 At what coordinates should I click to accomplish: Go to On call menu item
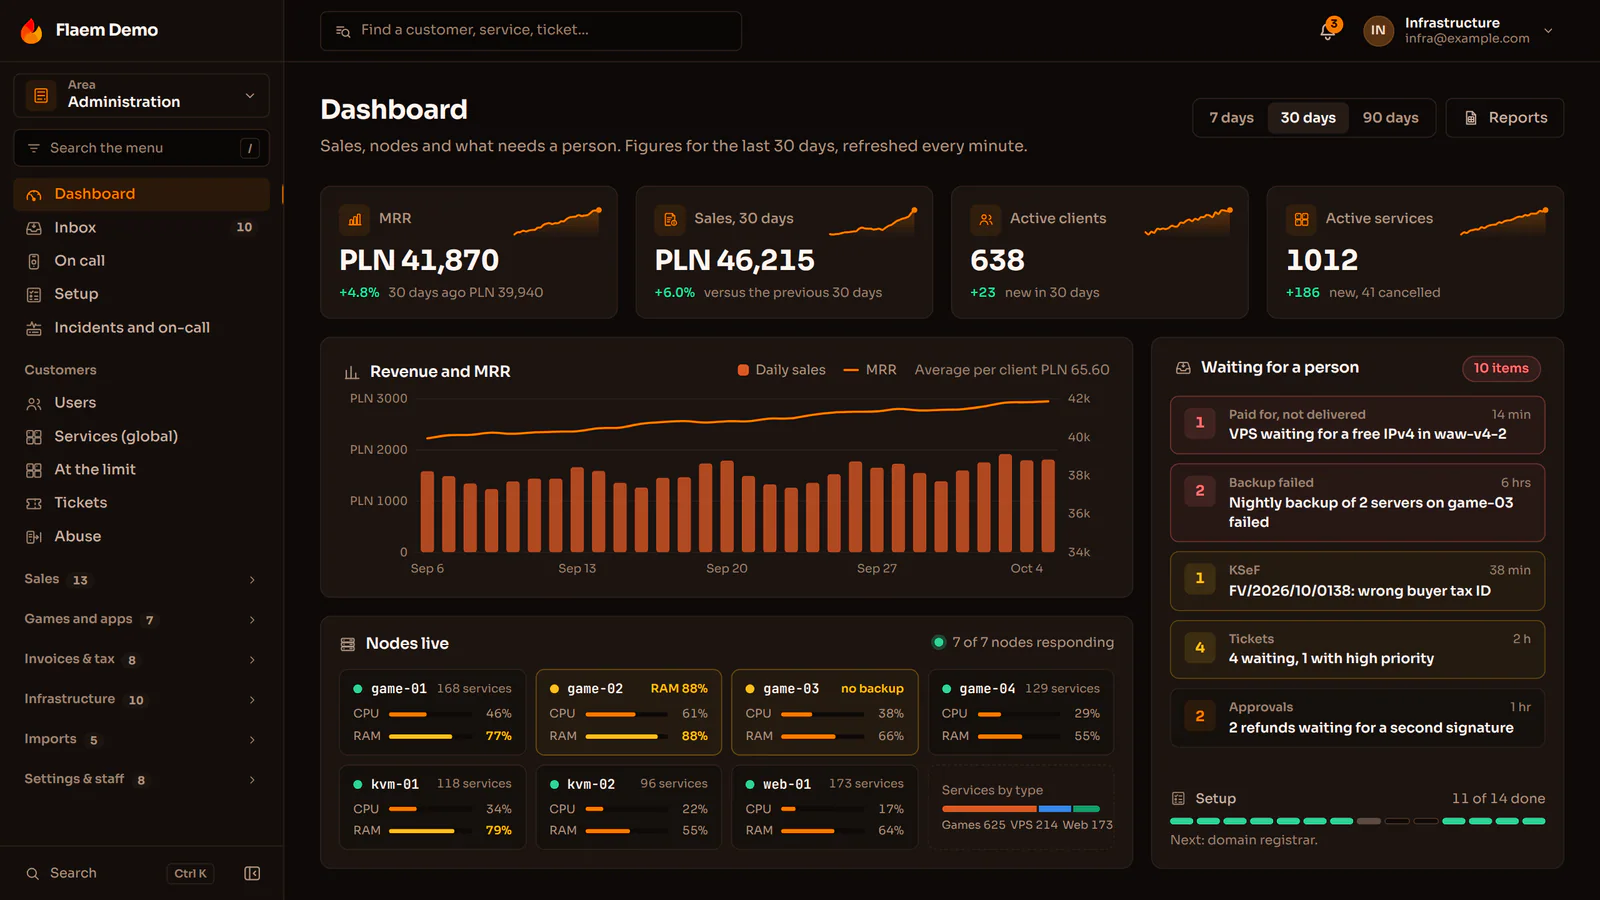[x=141, y=261]
